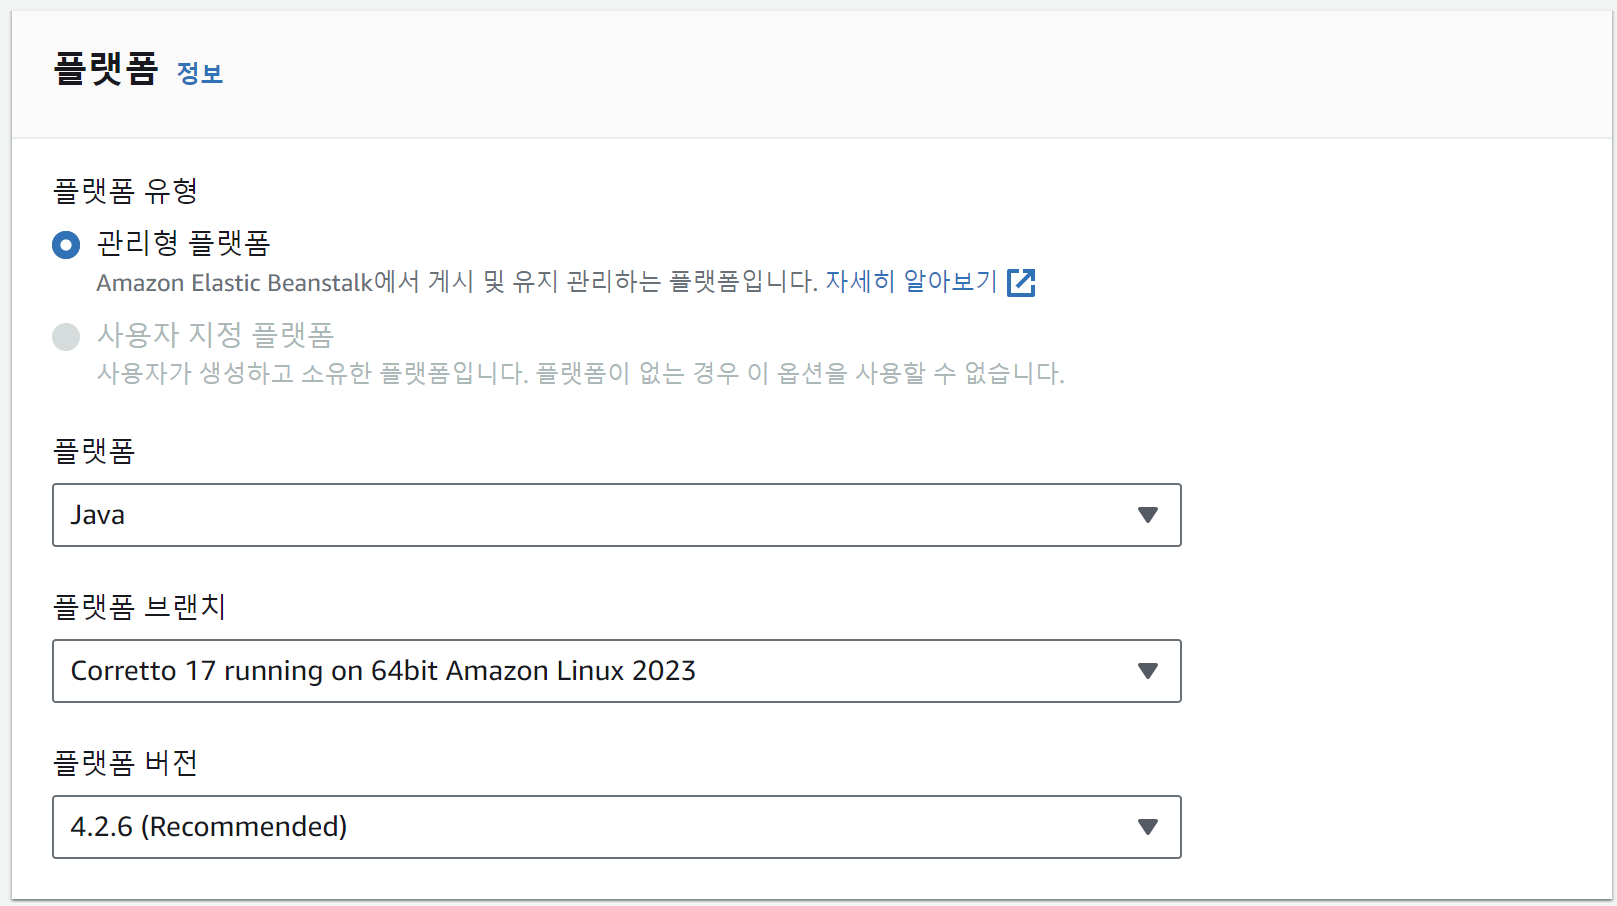Image resolution: width=1617 pixels, height=906 pixels.
Task: Click the 플랫폼 label above the Java dropdown
Action: (x=94, y=451)
